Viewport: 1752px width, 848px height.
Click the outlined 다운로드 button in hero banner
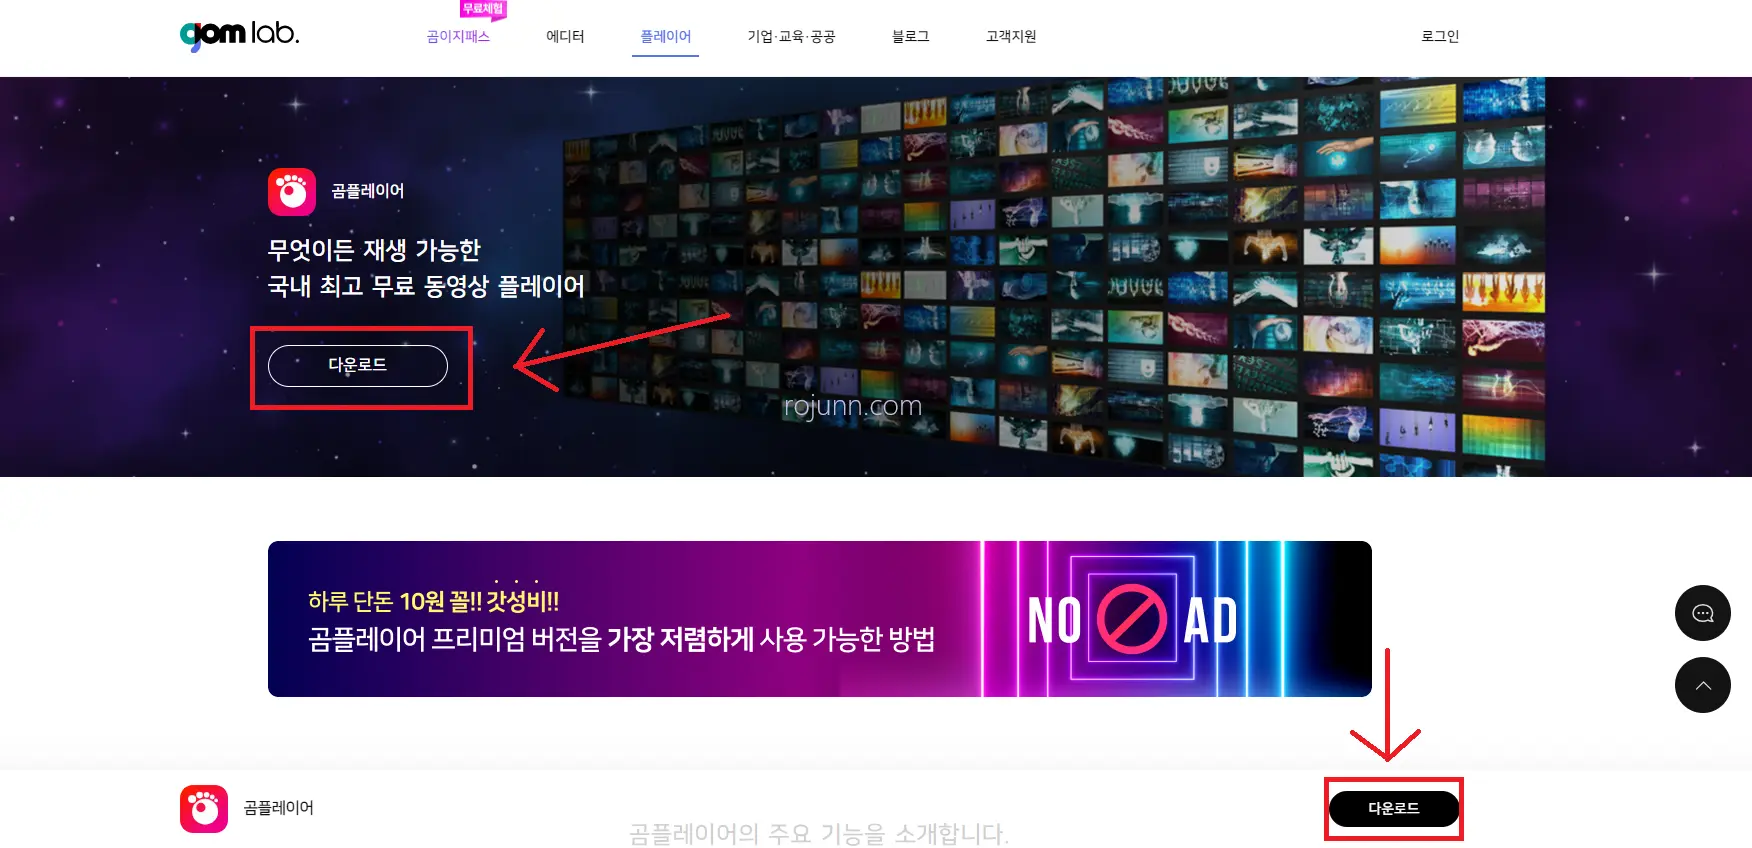coord(358,365)
